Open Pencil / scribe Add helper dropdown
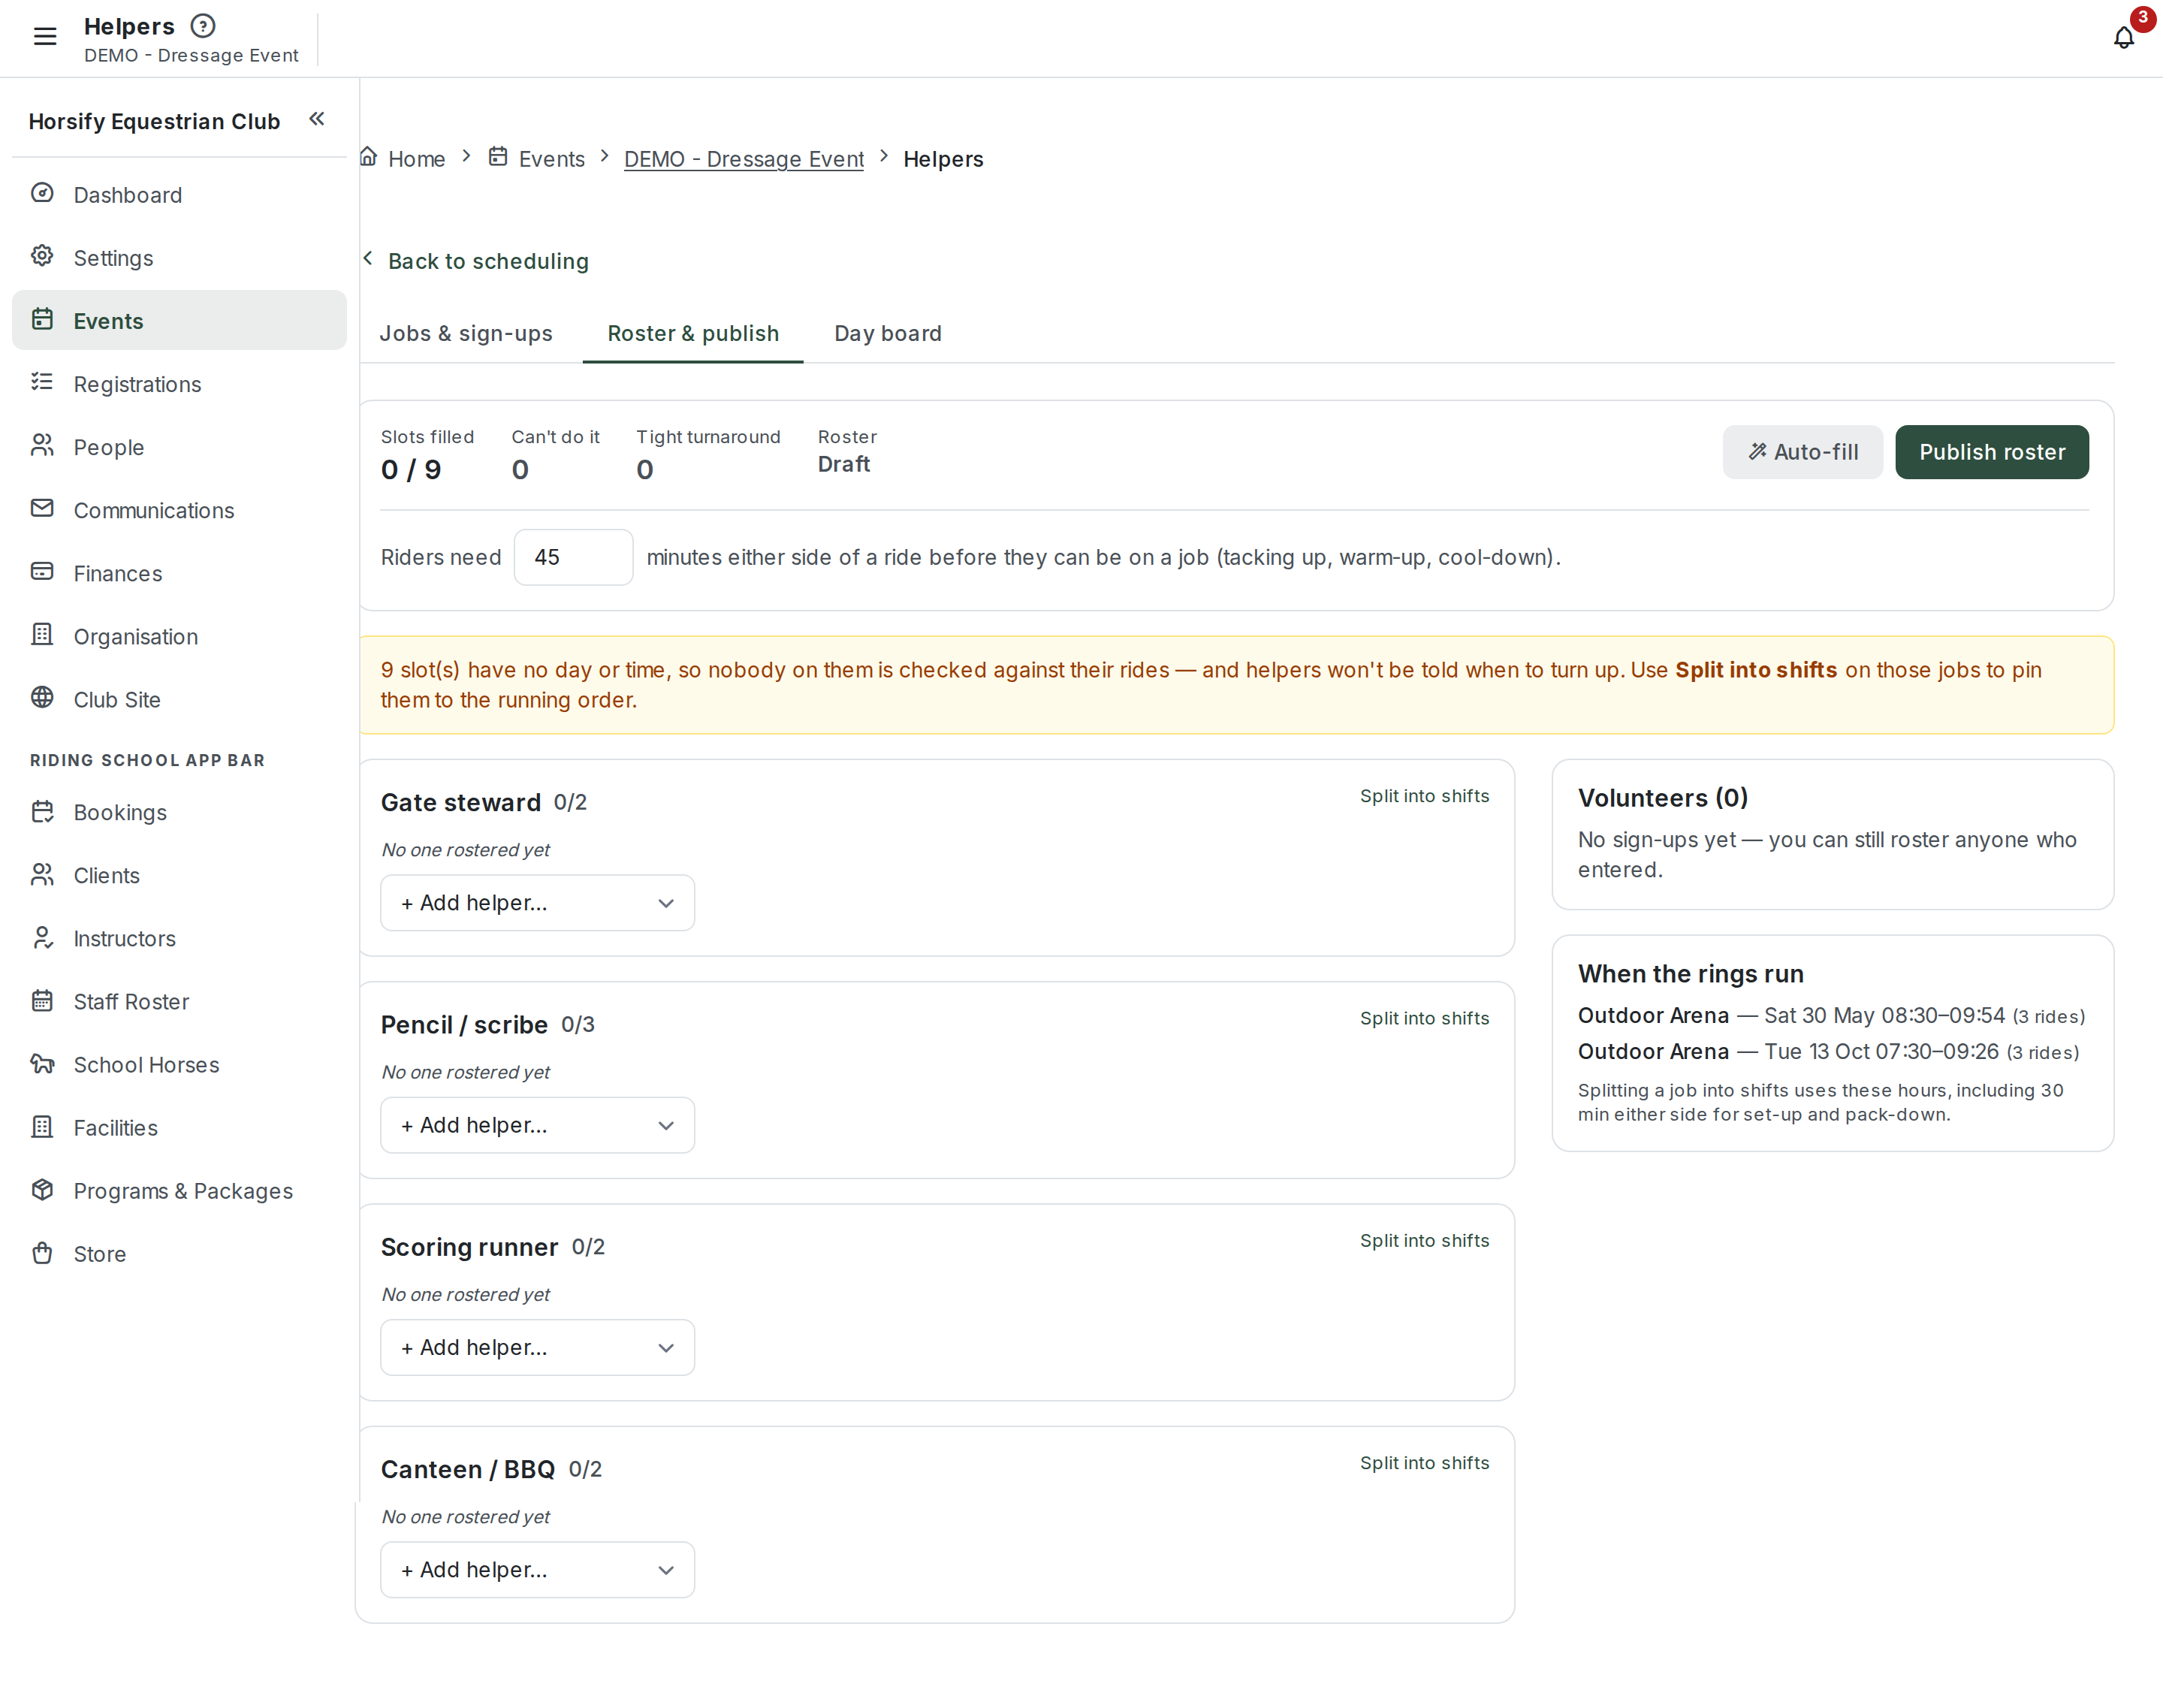This screenshot has width=2163, height=1708. 537,1125
